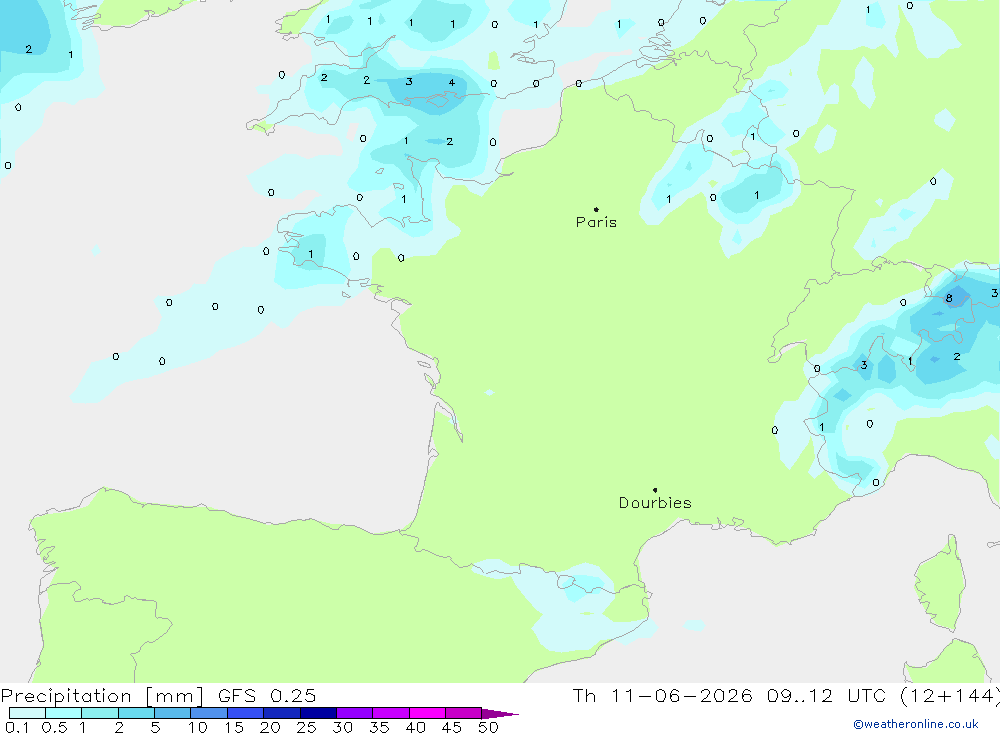Click the '15' legend scale label
The height and width of the screenshot is (733, 1000).
click(234, 727)
